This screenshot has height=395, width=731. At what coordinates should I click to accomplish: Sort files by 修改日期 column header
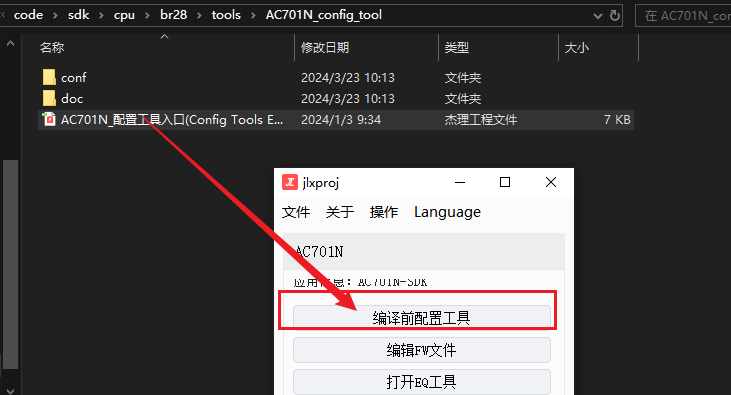coord(324,48)
